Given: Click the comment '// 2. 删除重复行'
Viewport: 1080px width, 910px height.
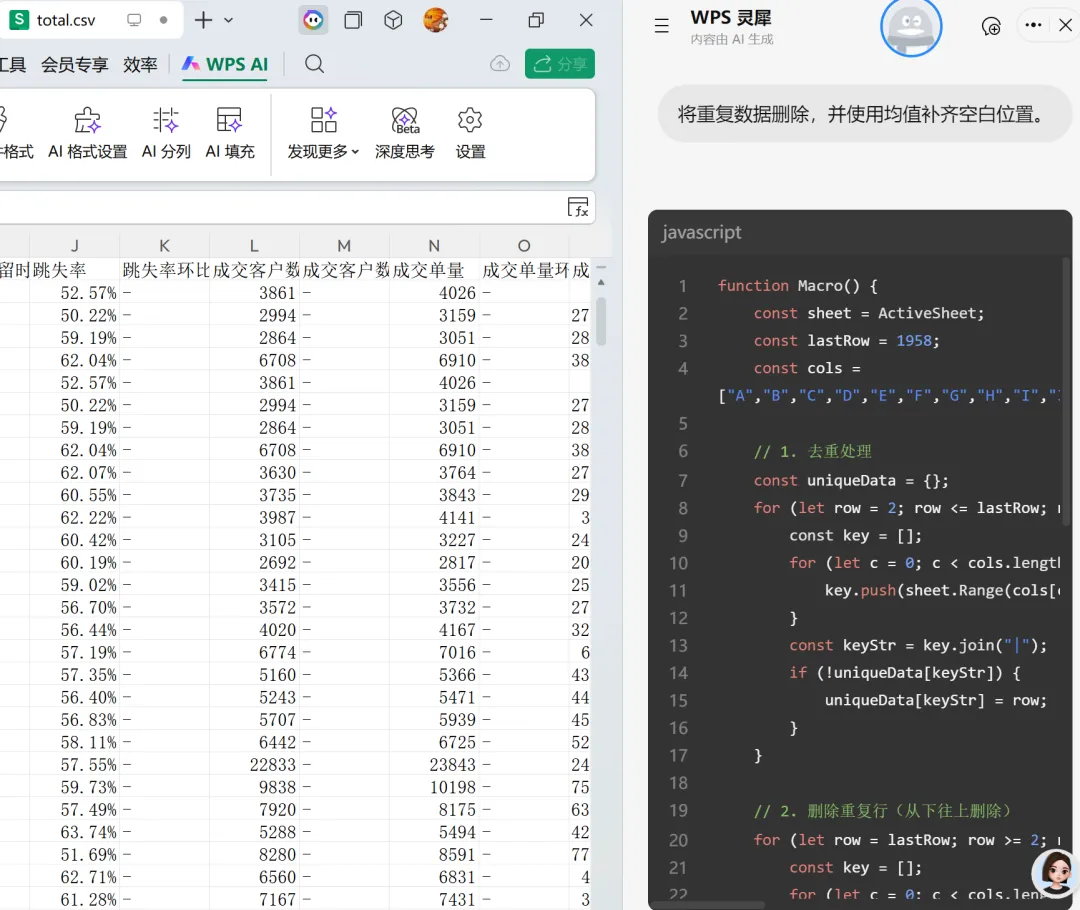Looking at the screenshot, I should [x=882, y=811].
